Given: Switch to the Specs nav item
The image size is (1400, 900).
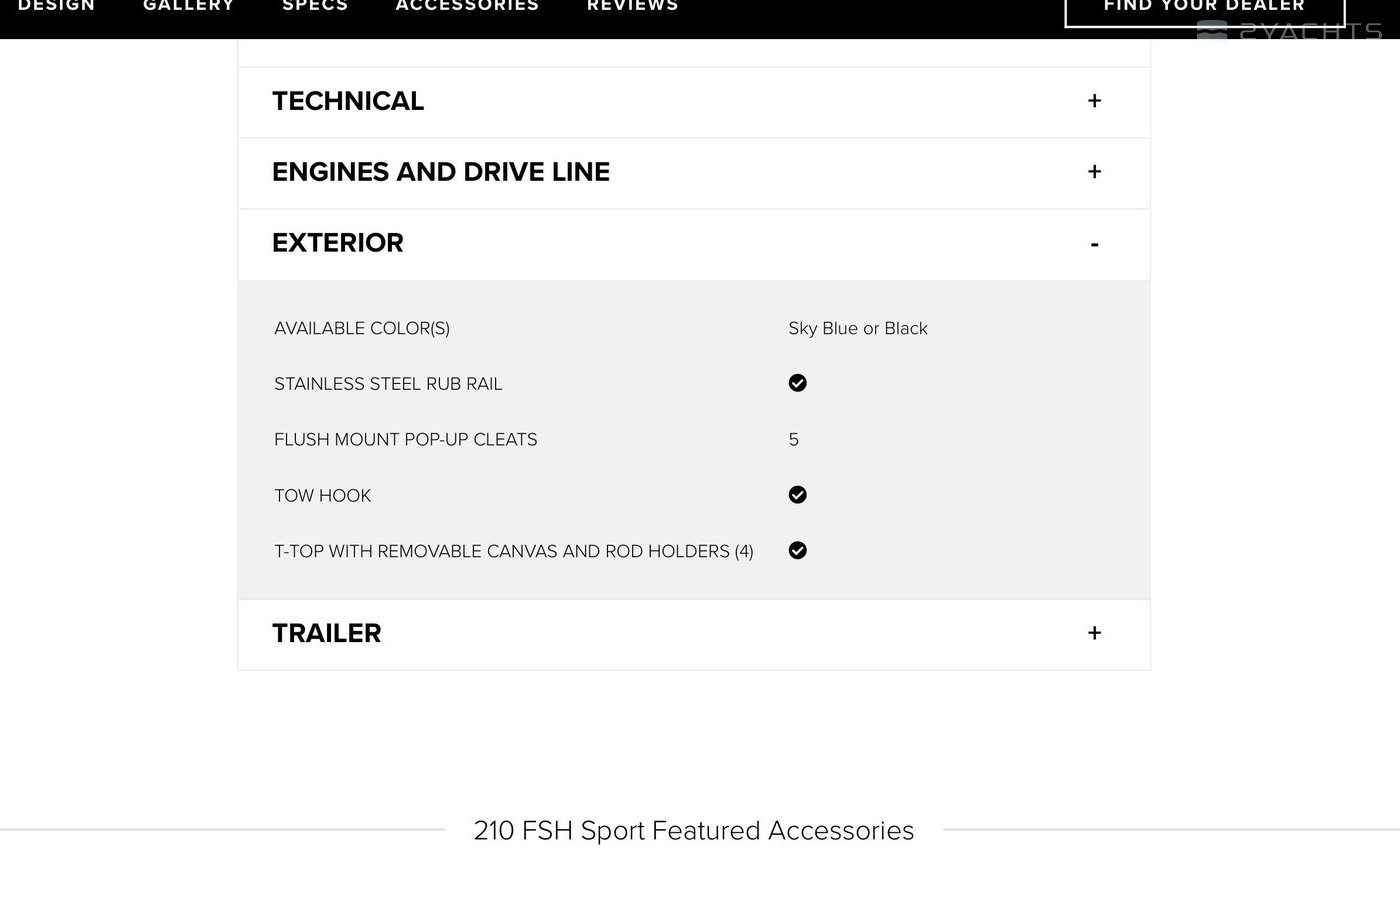Looking at the screenshot, I should (315, 6).
